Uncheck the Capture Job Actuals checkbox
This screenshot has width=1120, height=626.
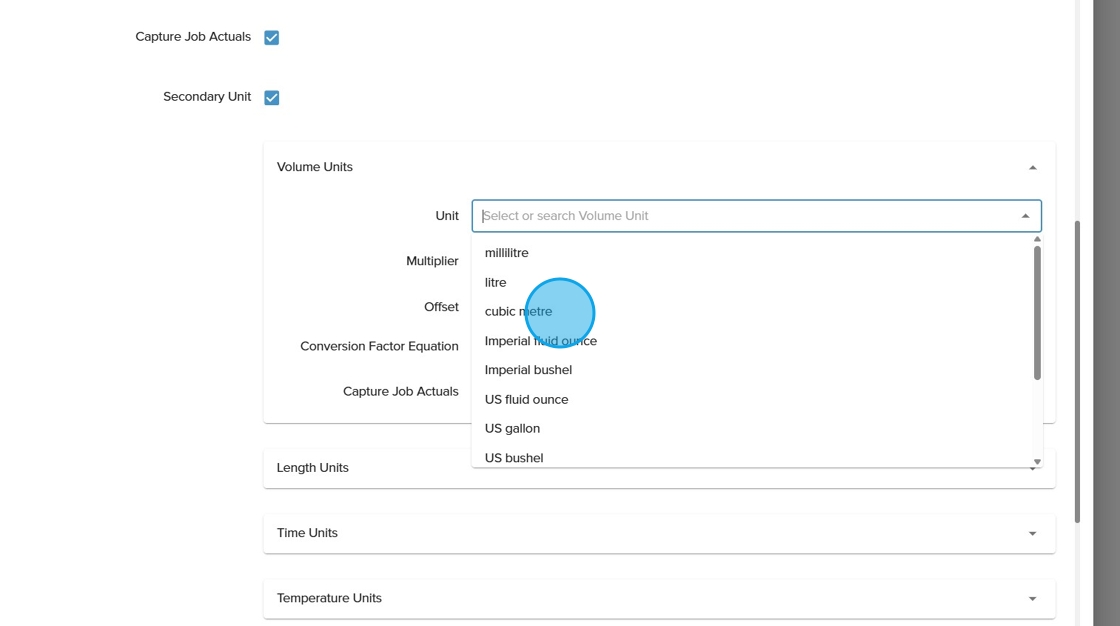click(x=271, y=38)
